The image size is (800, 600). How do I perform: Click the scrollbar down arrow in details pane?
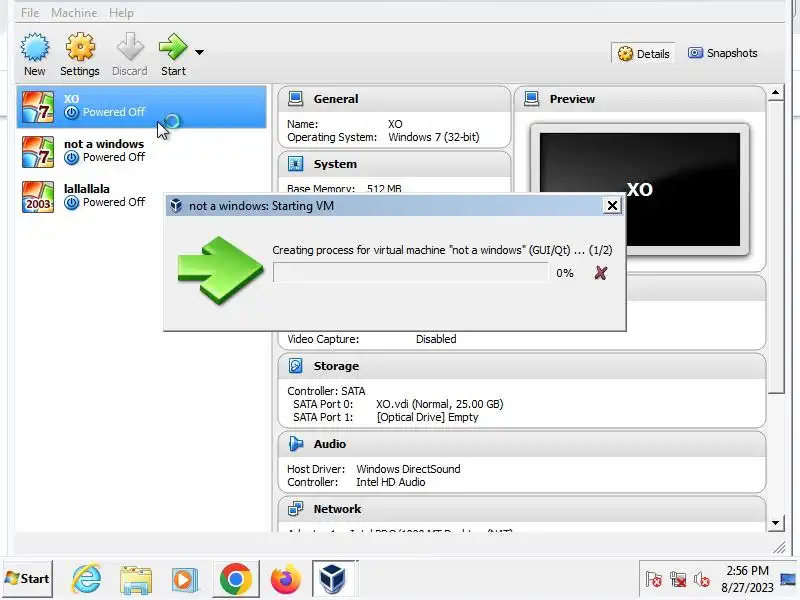point(776,523)
